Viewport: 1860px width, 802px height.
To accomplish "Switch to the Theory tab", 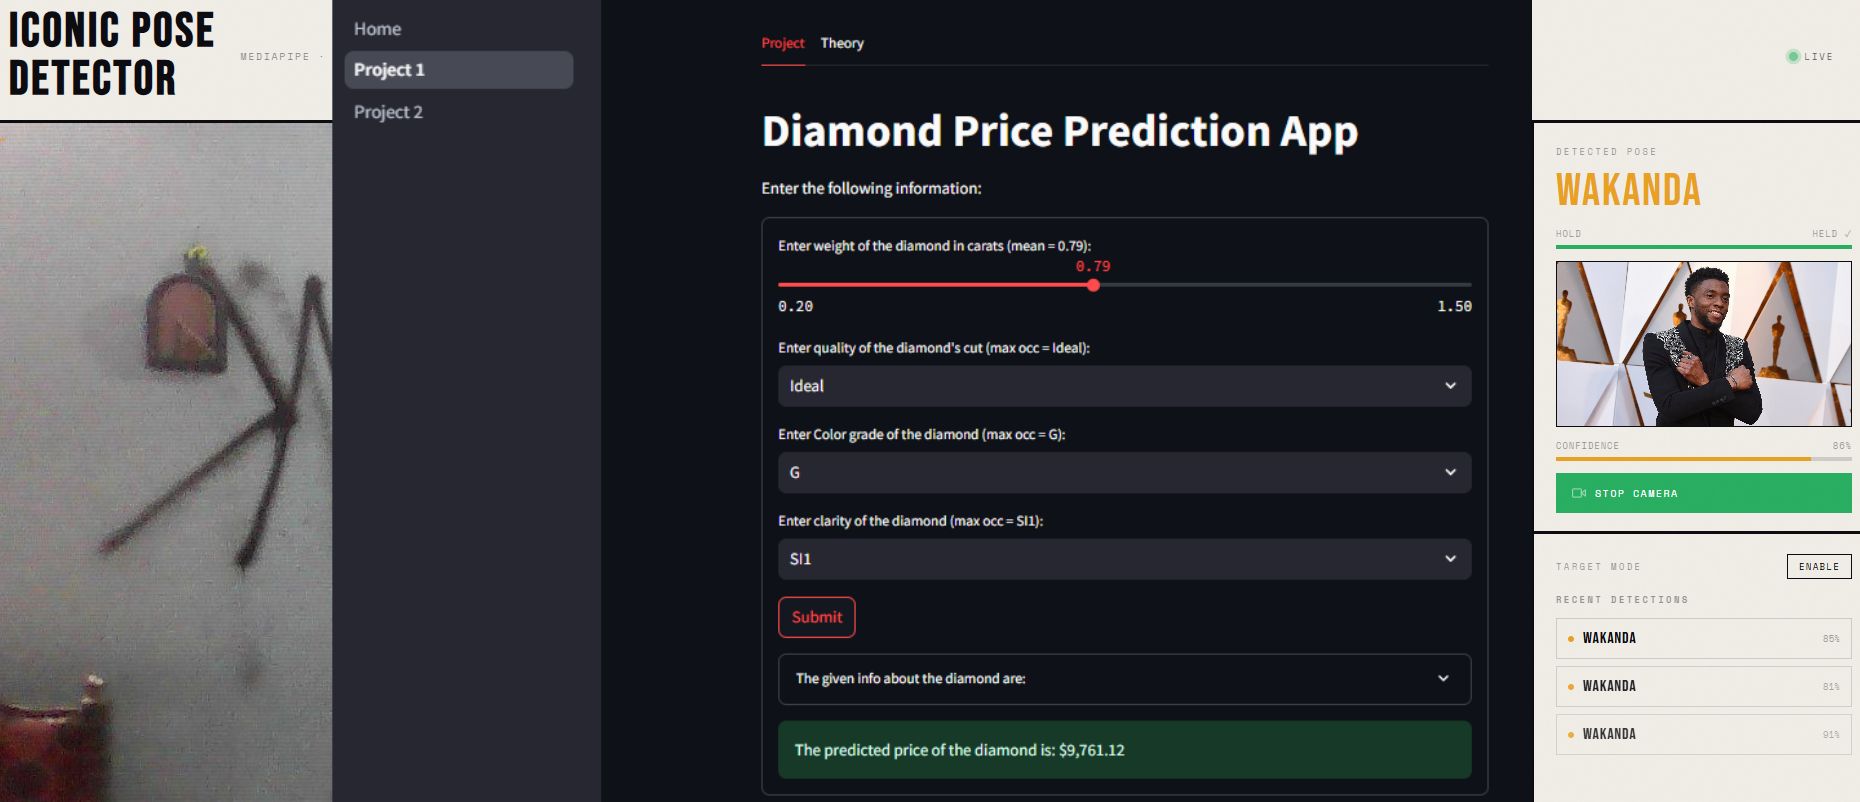I will pos(842,43).
